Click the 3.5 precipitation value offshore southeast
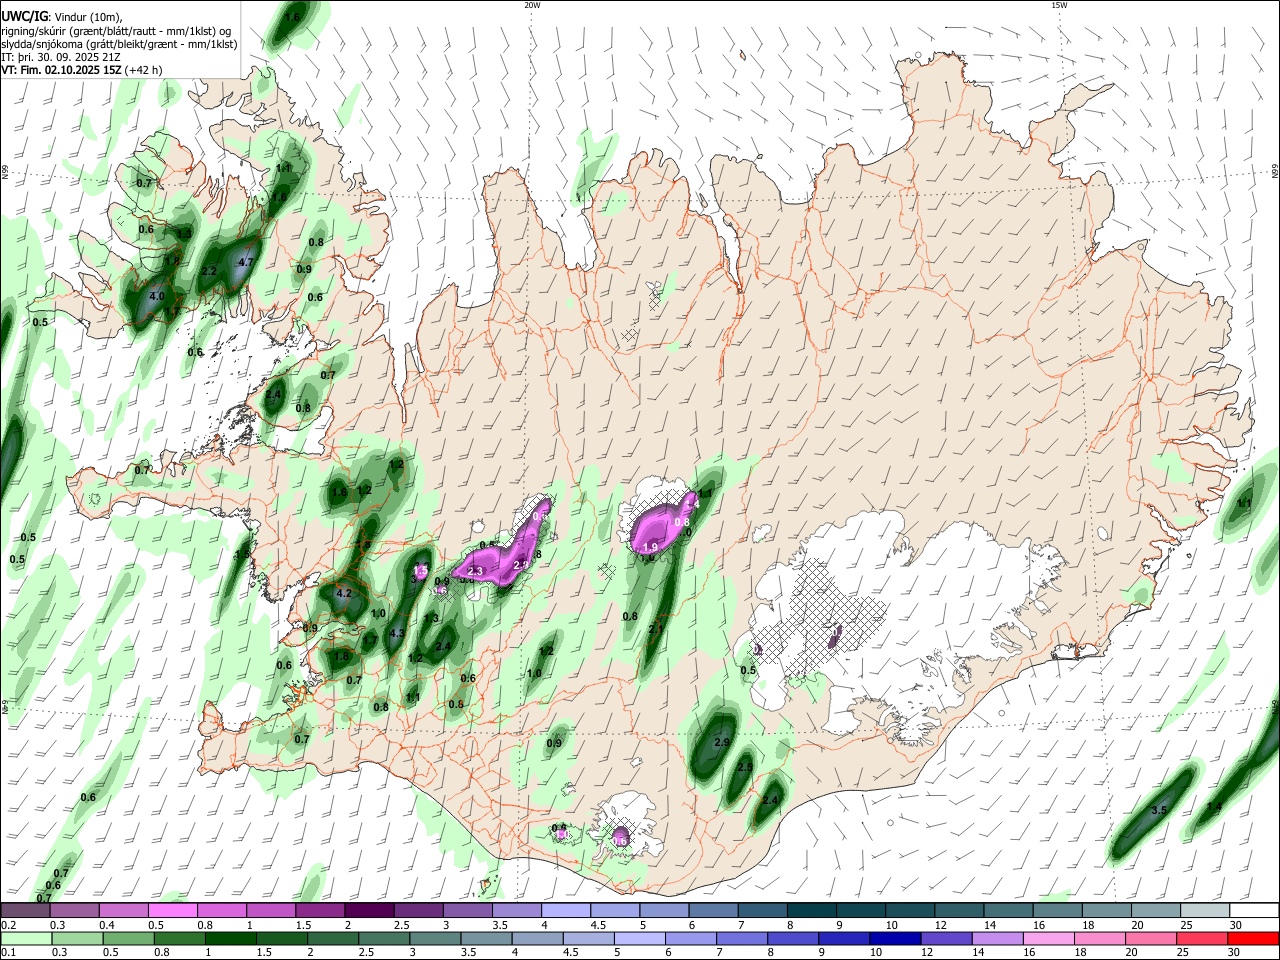Image resolution: width=1280 pixels, height=960 pixels. (x=1160, y=810)
